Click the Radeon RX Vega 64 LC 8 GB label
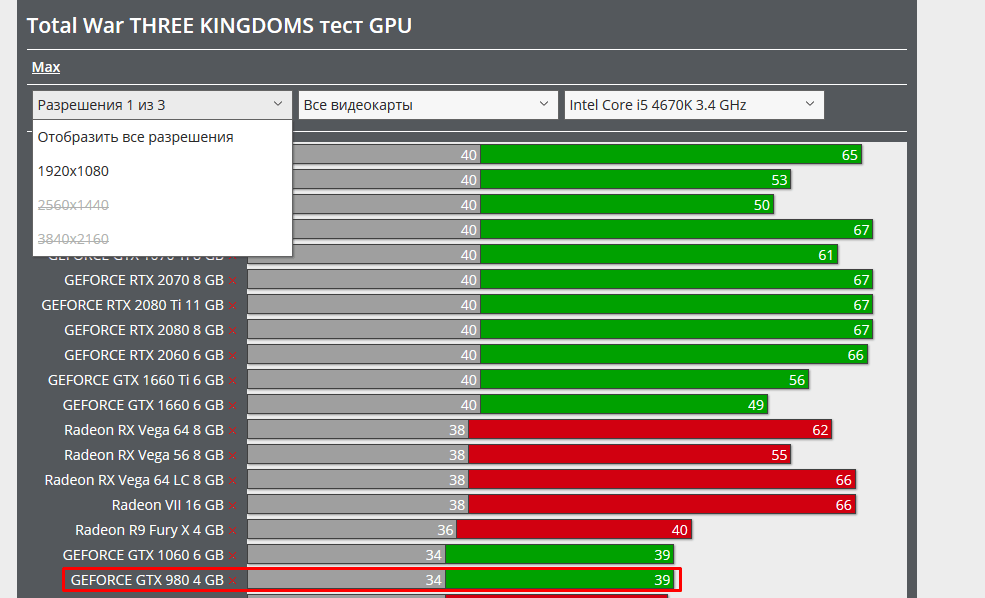This screenshot has width=985, height=598. click(x=134, y=481)
